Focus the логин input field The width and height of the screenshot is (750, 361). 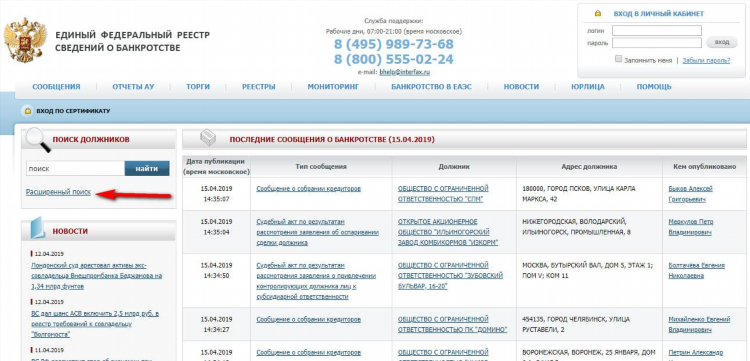pyautogui.click(x=657, y=31)
